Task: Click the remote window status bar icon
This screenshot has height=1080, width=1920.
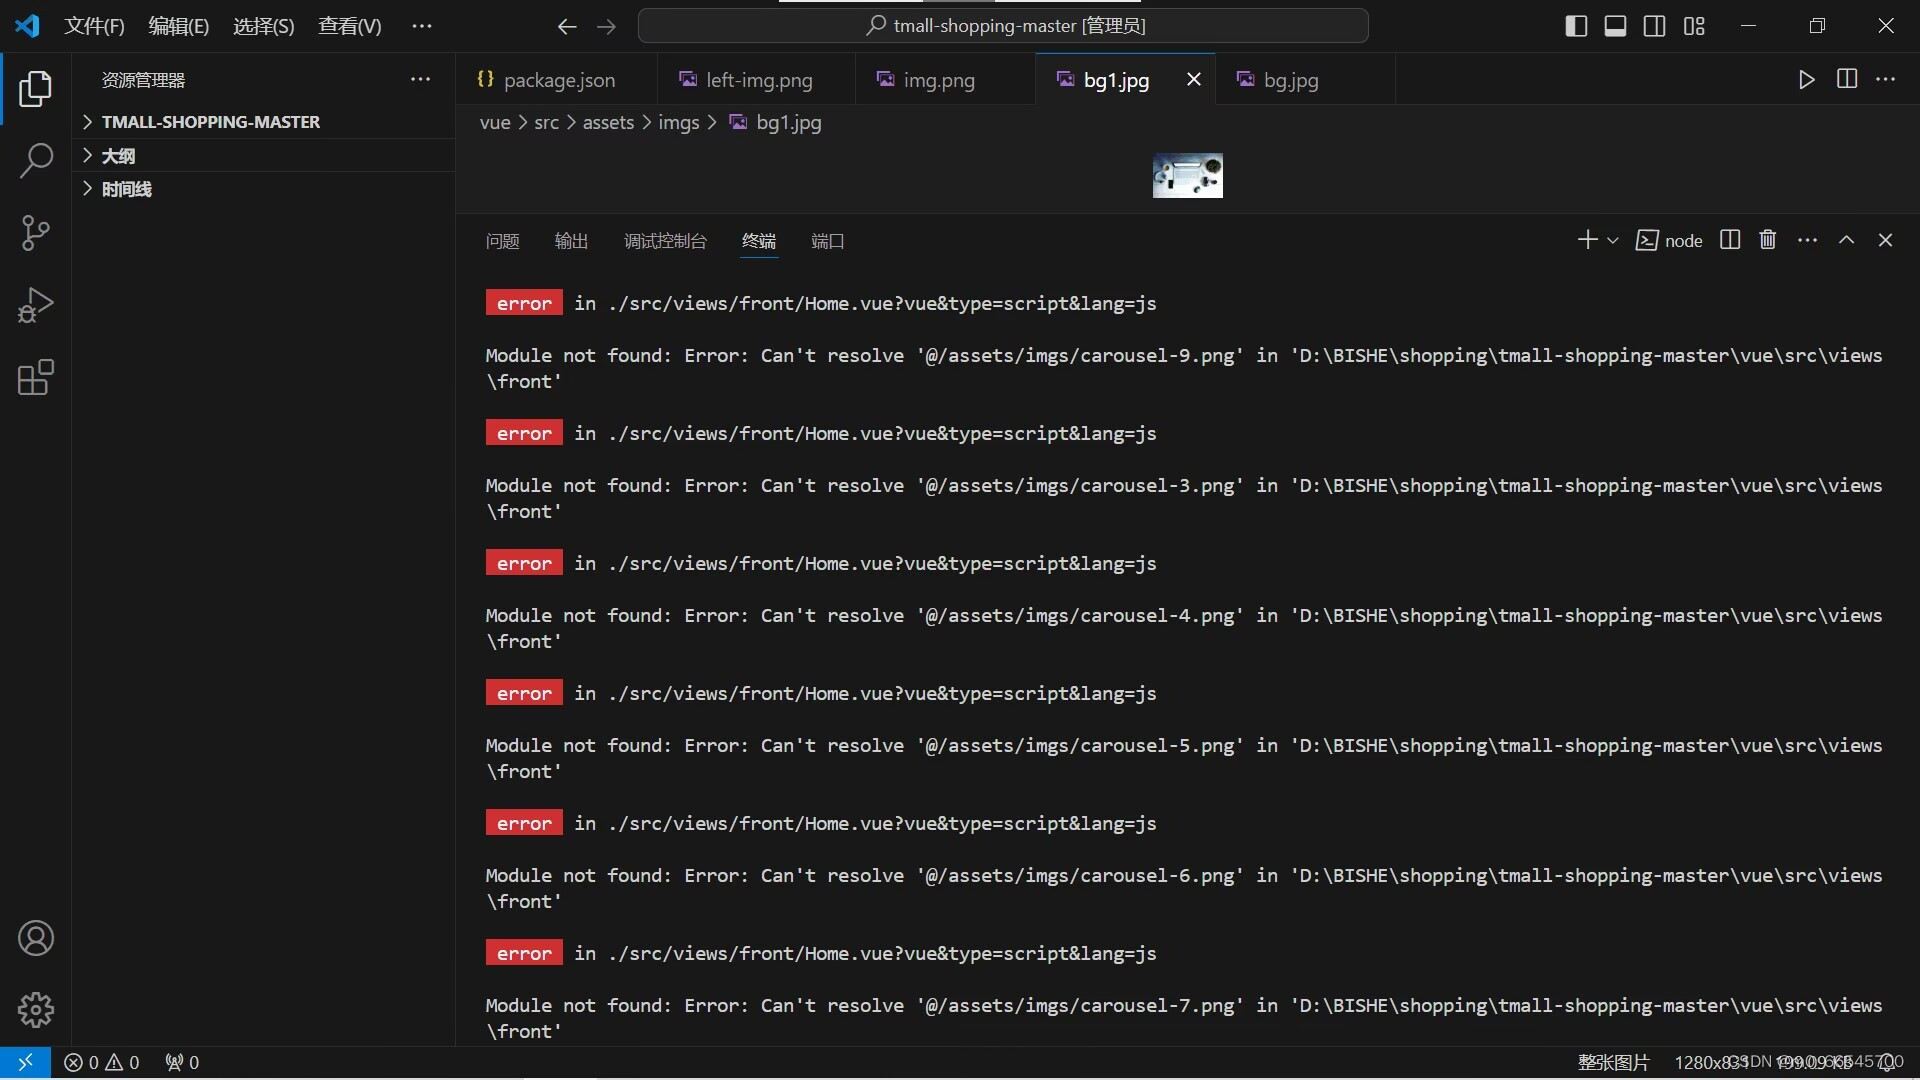Action: point(25,1062)
